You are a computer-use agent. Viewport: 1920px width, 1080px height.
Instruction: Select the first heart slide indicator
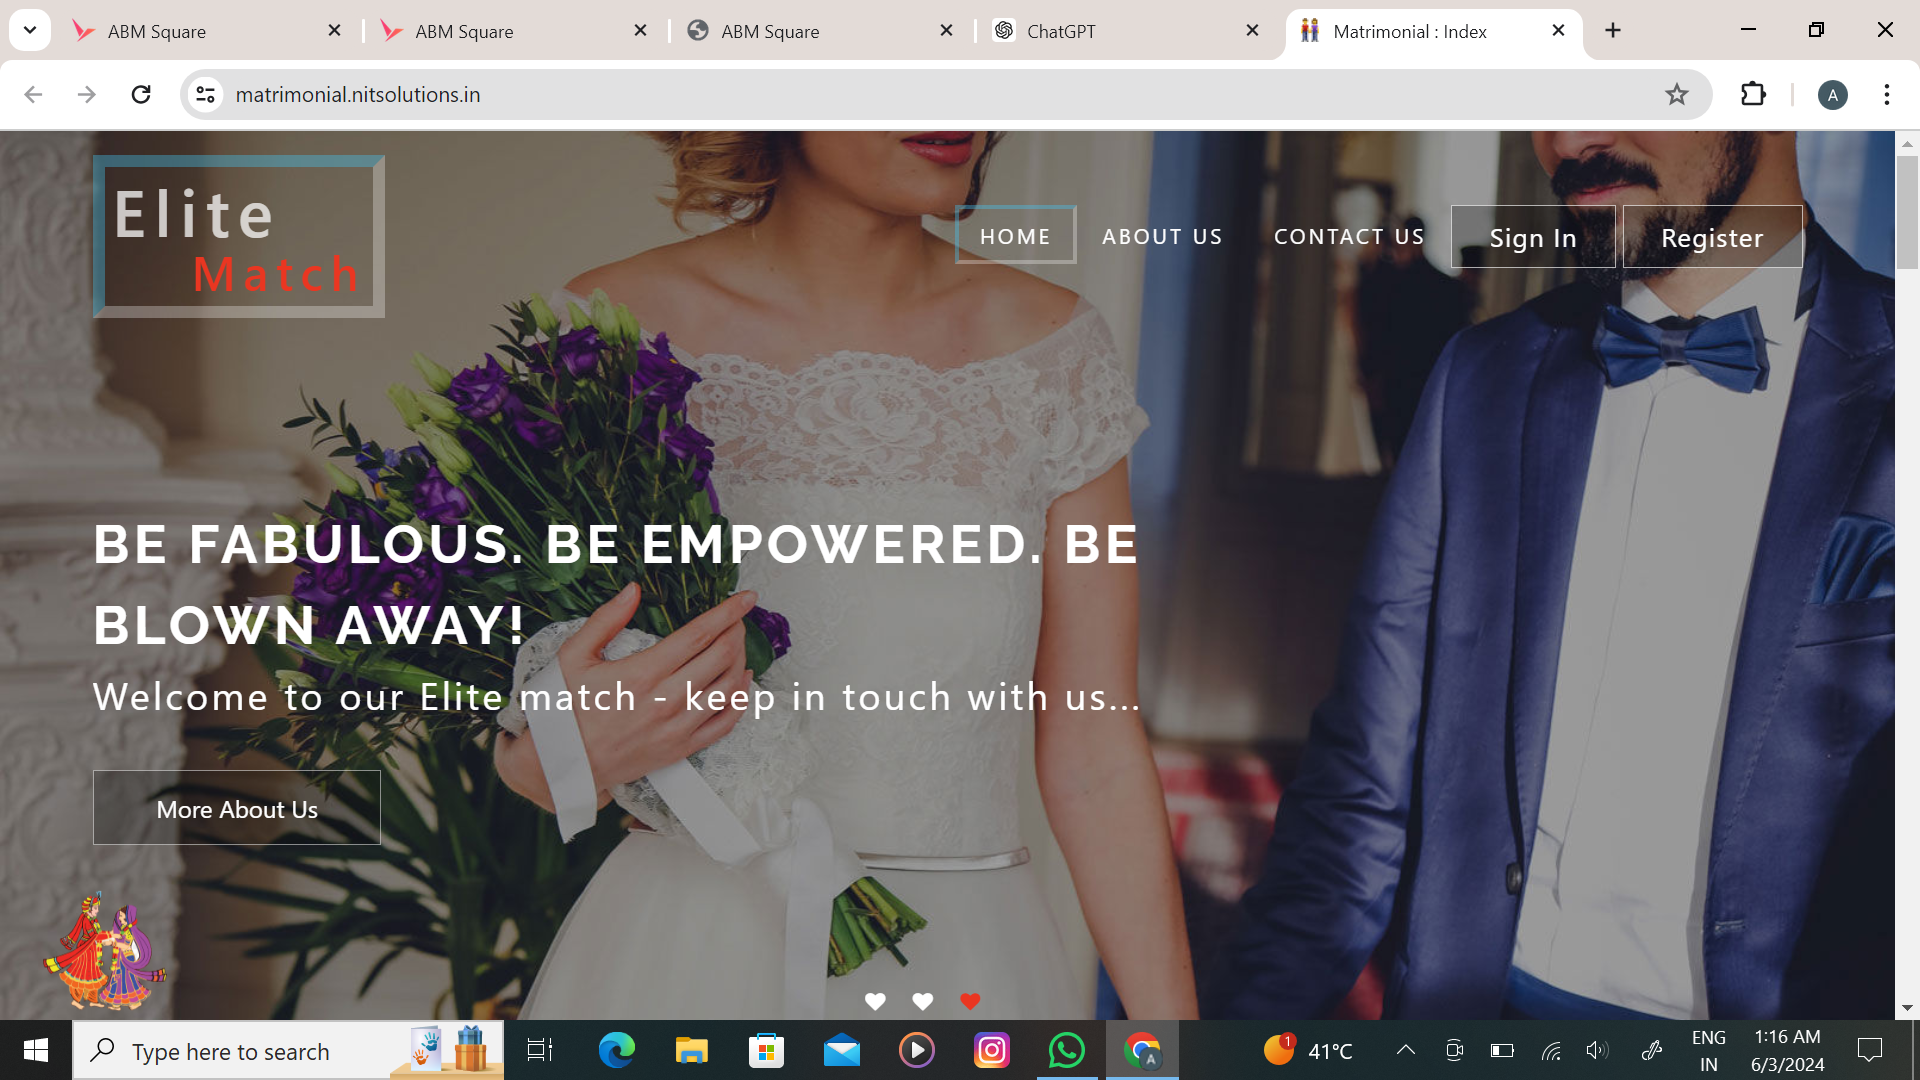click(875, 1001)
